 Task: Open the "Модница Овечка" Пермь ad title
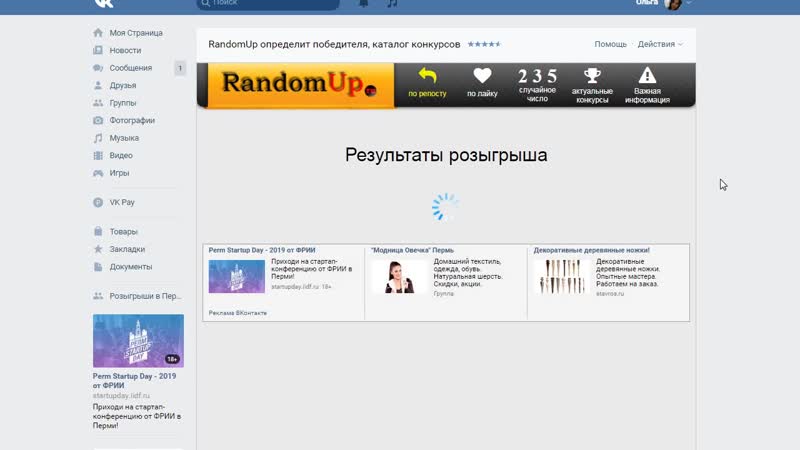(412, 250)
